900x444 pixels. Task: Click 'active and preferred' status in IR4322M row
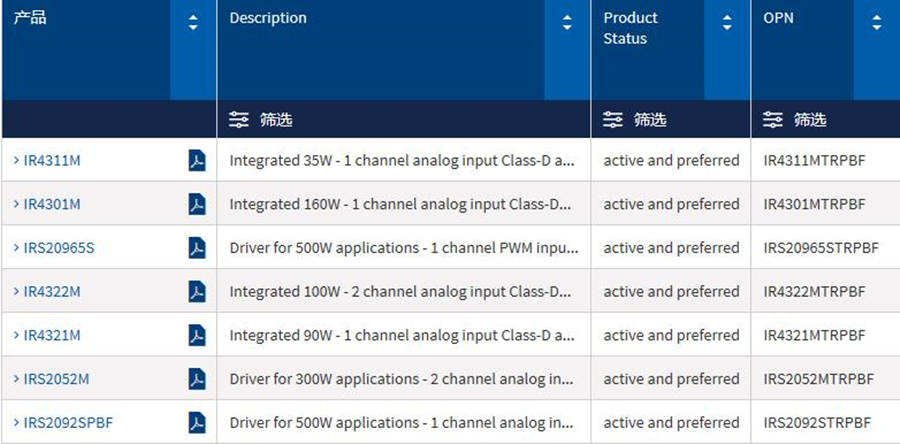(671, 291)
